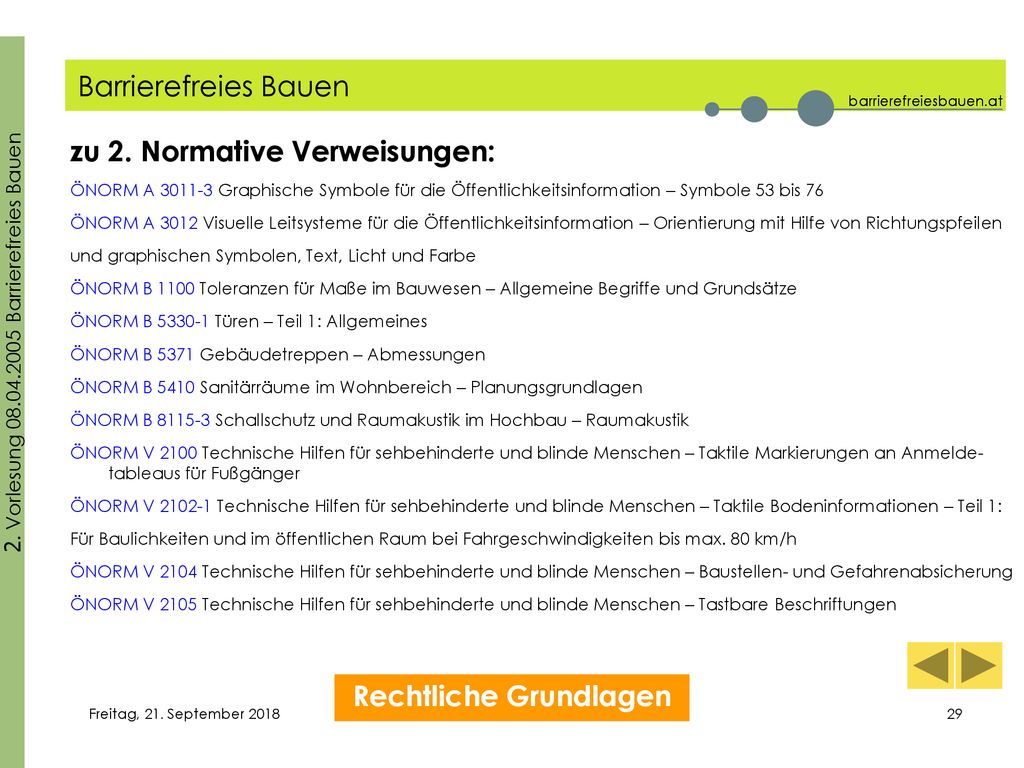Viewport: 1024px width, 768px height.
Task: Open ÖNORM V 2104 link
Action: point(133,571)
